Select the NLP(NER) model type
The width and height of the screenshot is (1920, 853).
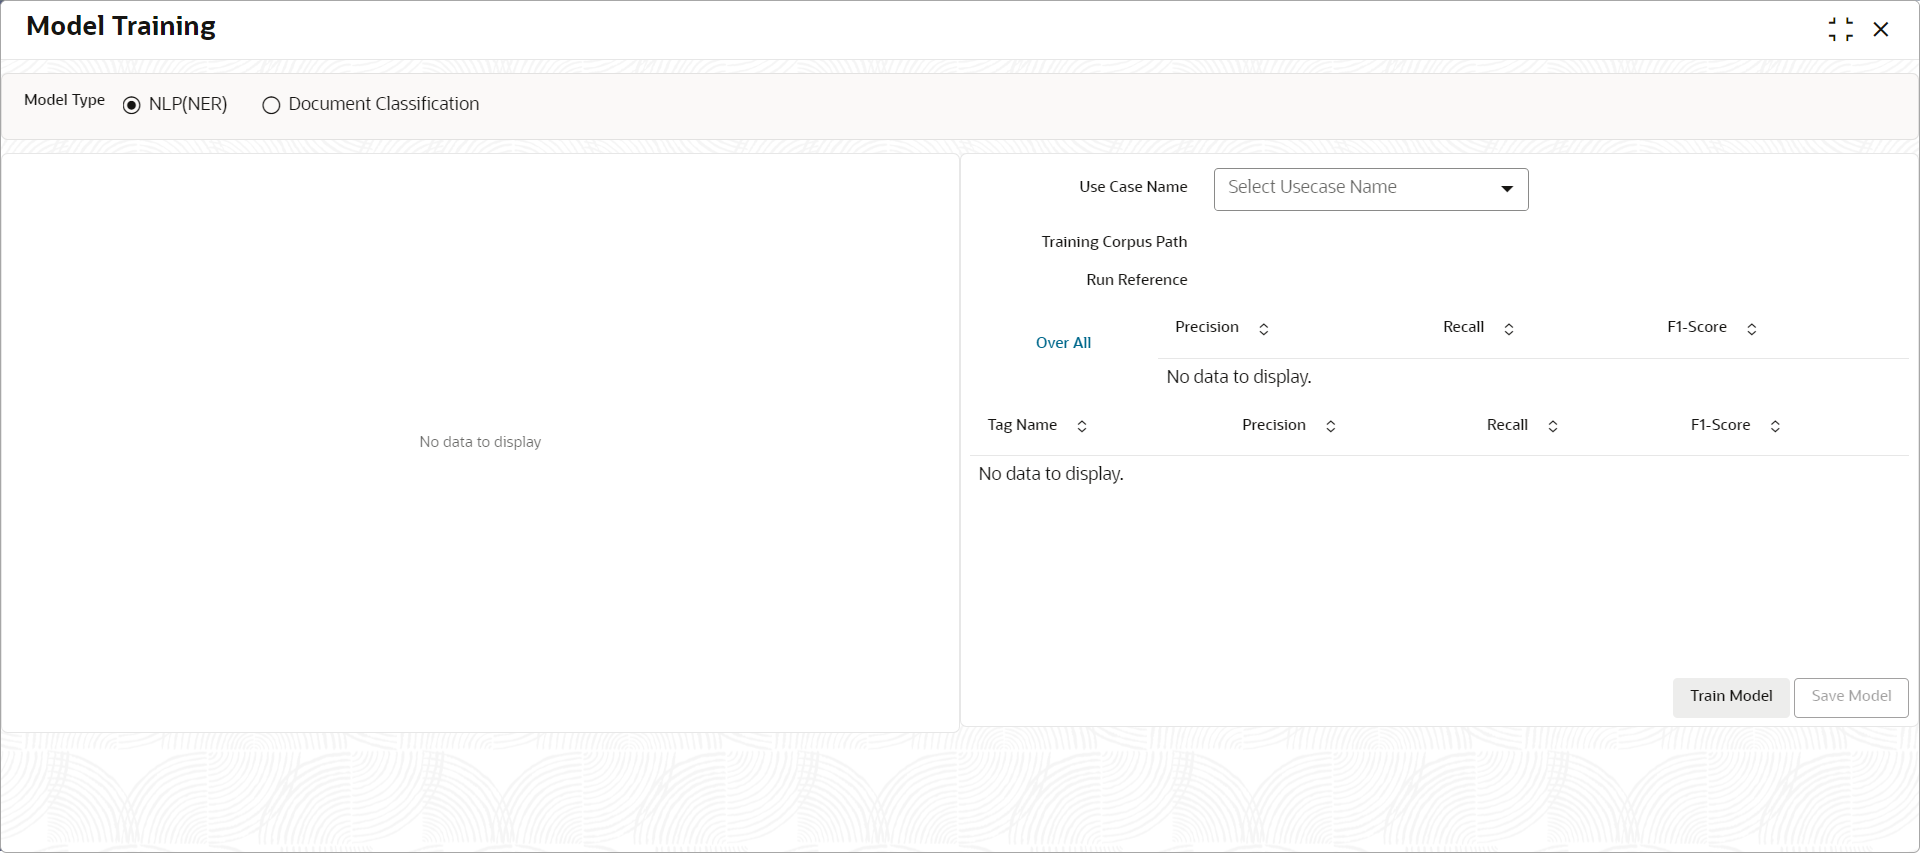point(131,105)
